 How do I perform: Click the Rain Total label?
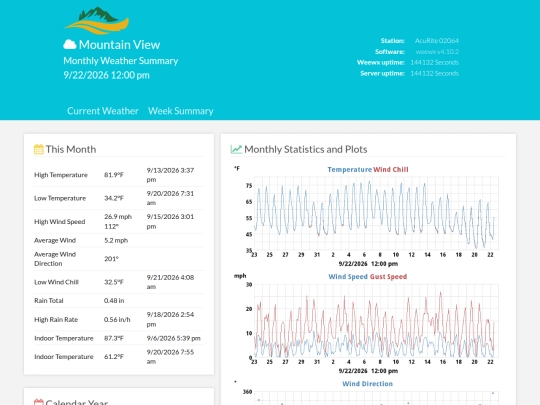click(x=49, y=301)
